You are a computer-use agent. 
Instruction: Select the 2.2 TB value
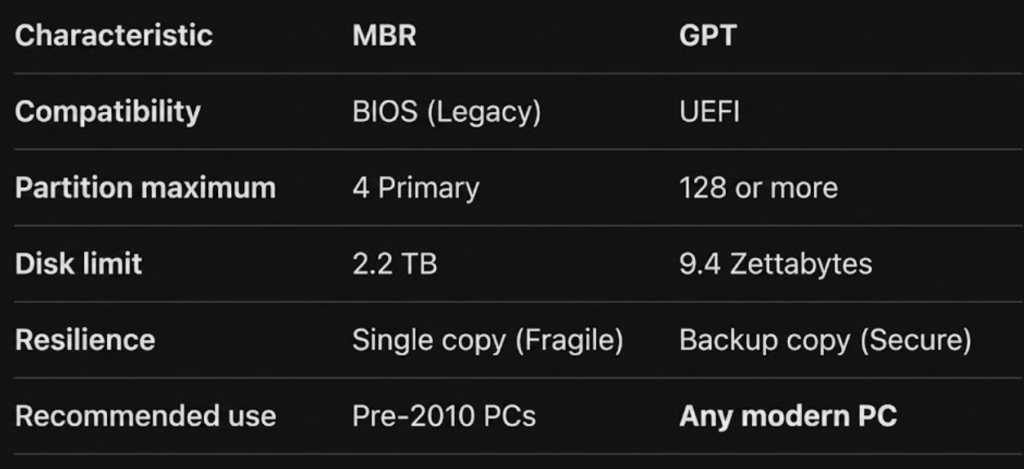[394, 264]
